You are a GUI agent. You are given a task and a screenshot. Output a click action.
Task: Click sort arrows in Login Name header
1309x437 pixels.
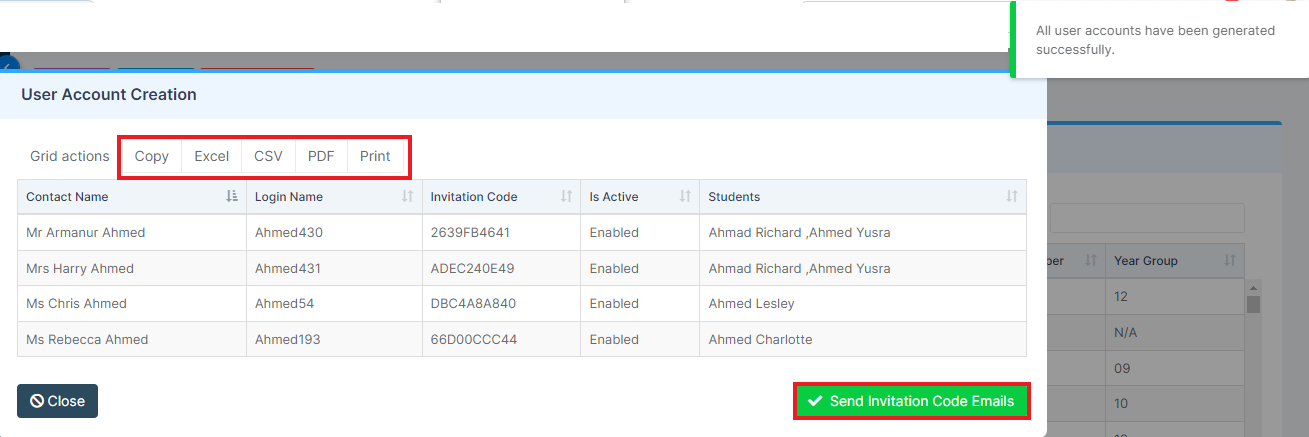tap(407, 197)
